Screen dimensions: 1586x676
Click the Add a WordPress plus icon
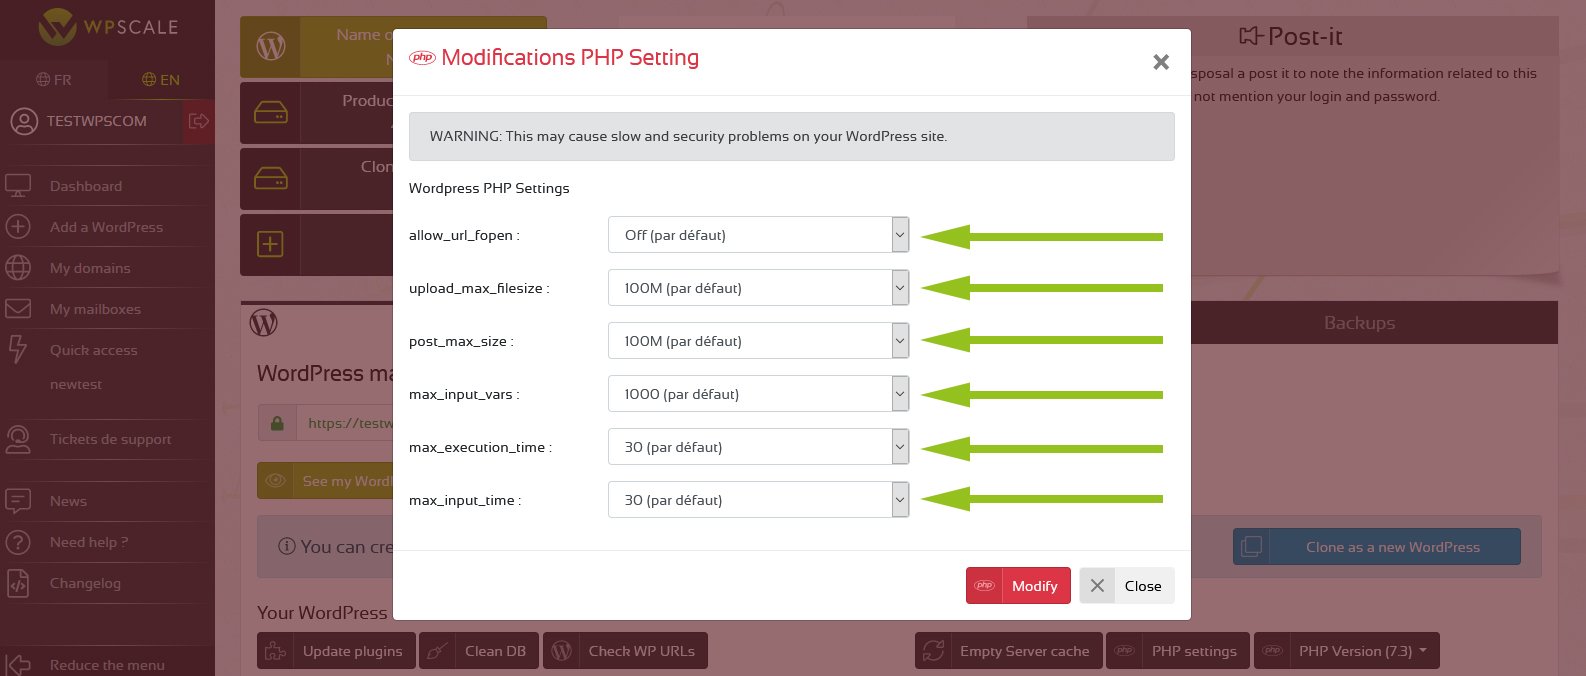click(x=18, y=227)
